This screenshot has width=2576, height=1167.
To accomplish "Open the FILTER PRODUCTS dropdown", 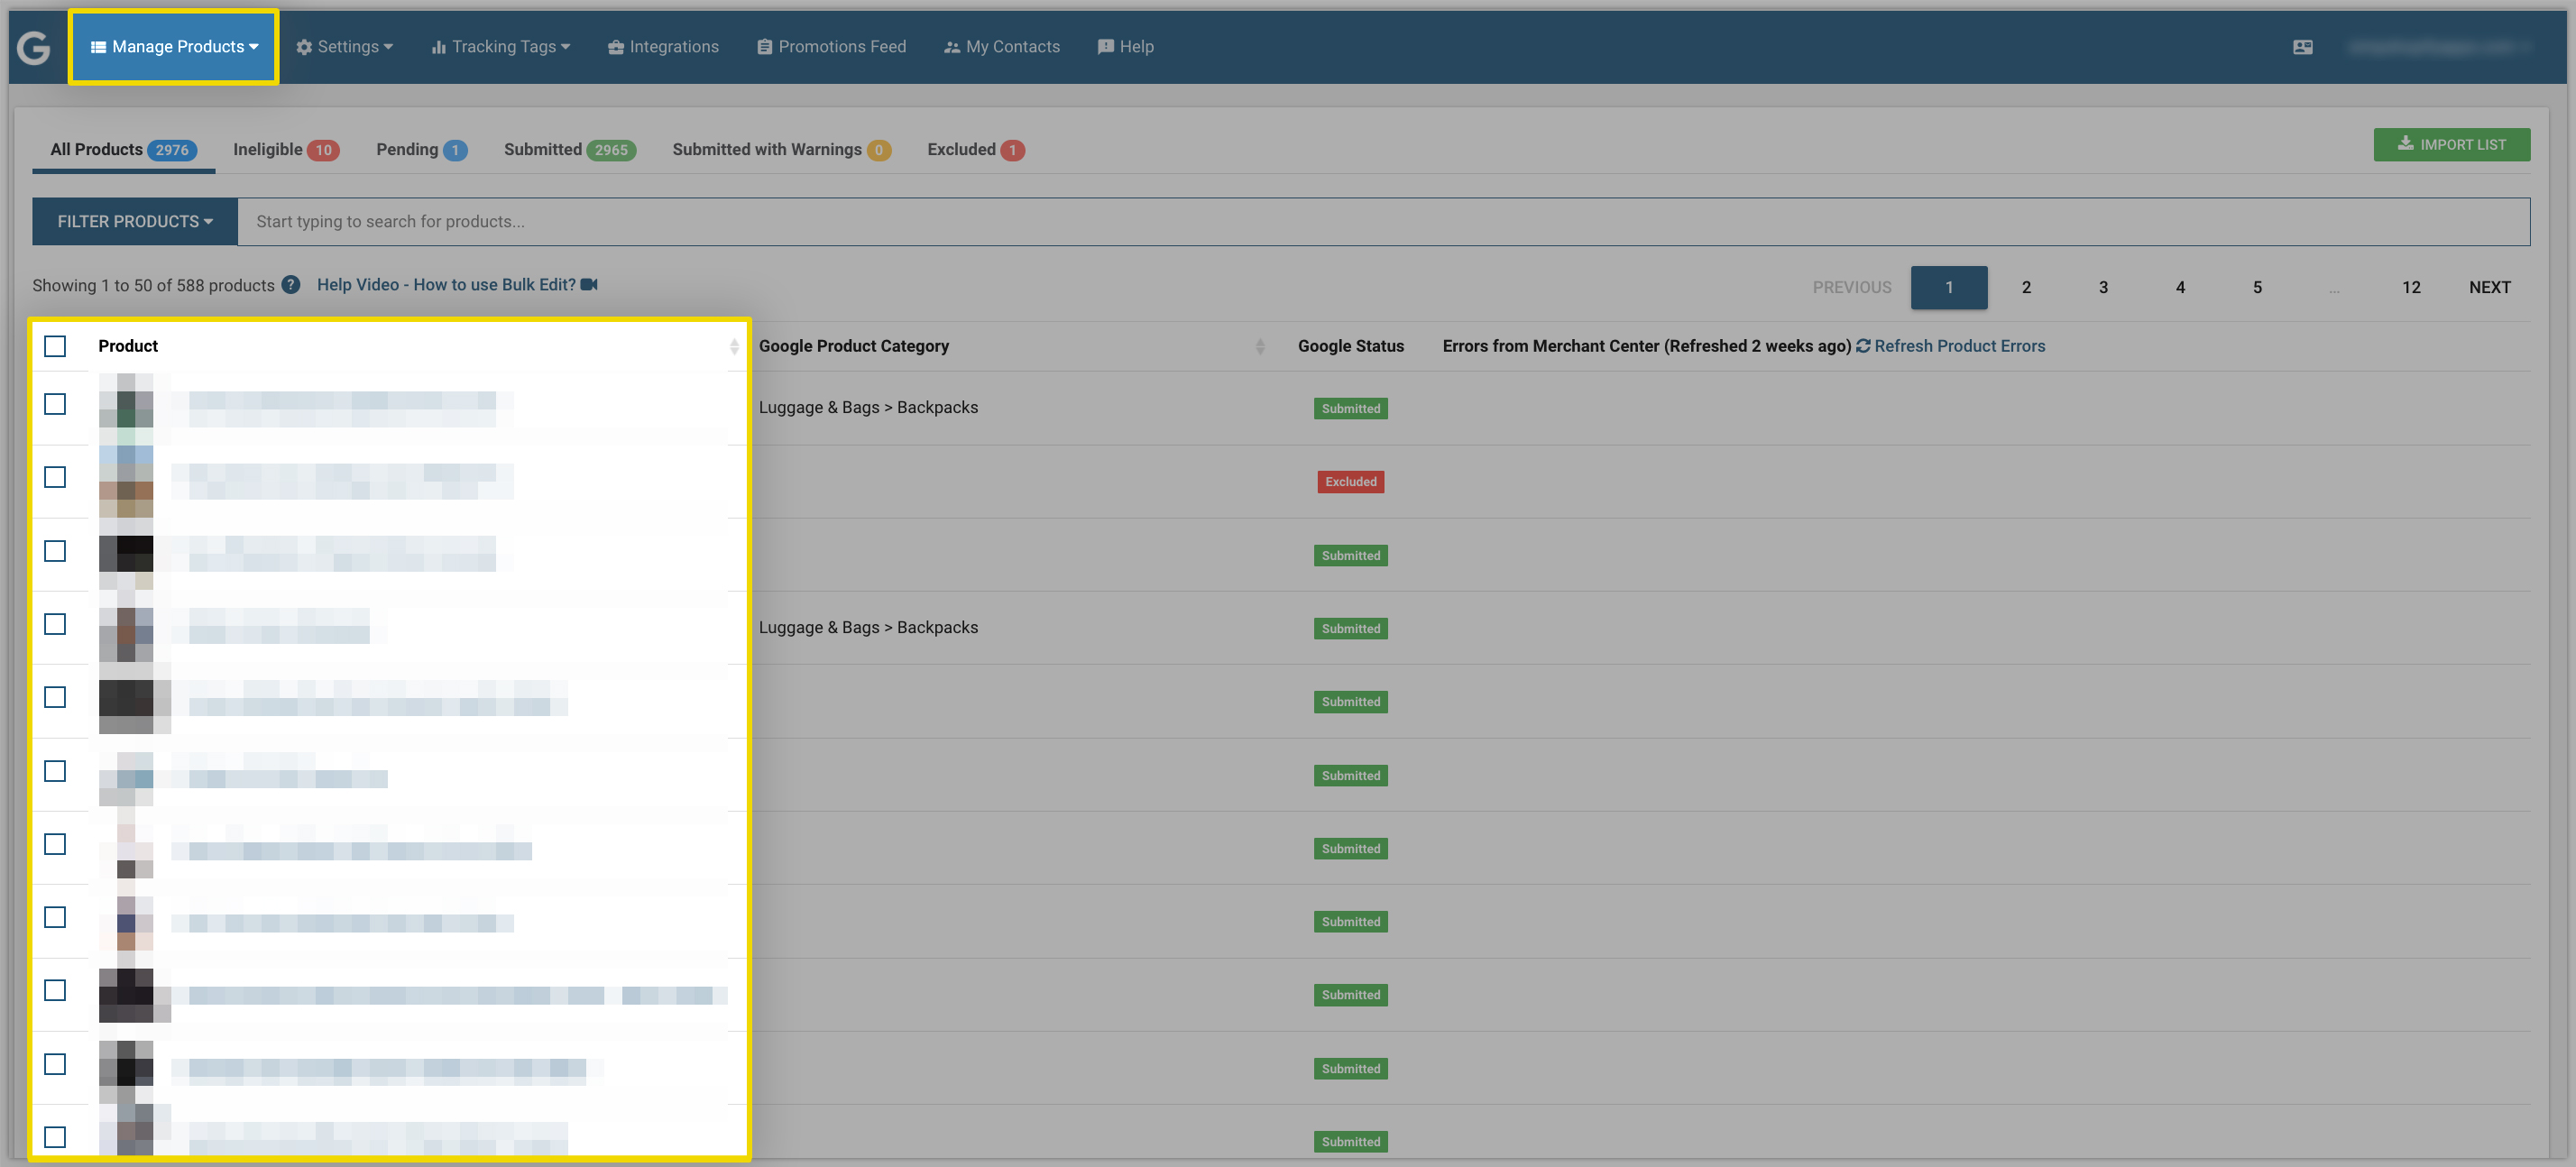I will click(x=135, y=222).
